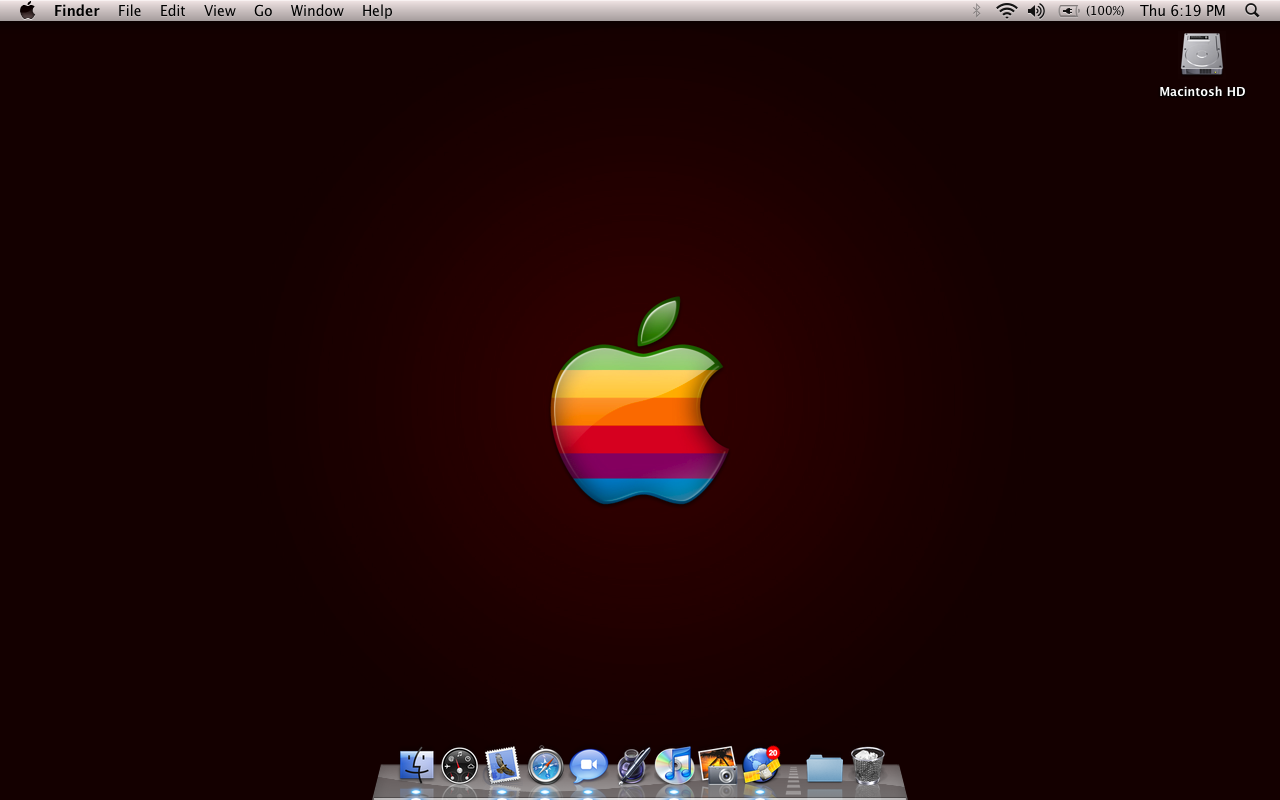The width and height of the screenshot is (1280, 800).
Task: Click the Macintosh HD label text
Action: point(1202,92)
